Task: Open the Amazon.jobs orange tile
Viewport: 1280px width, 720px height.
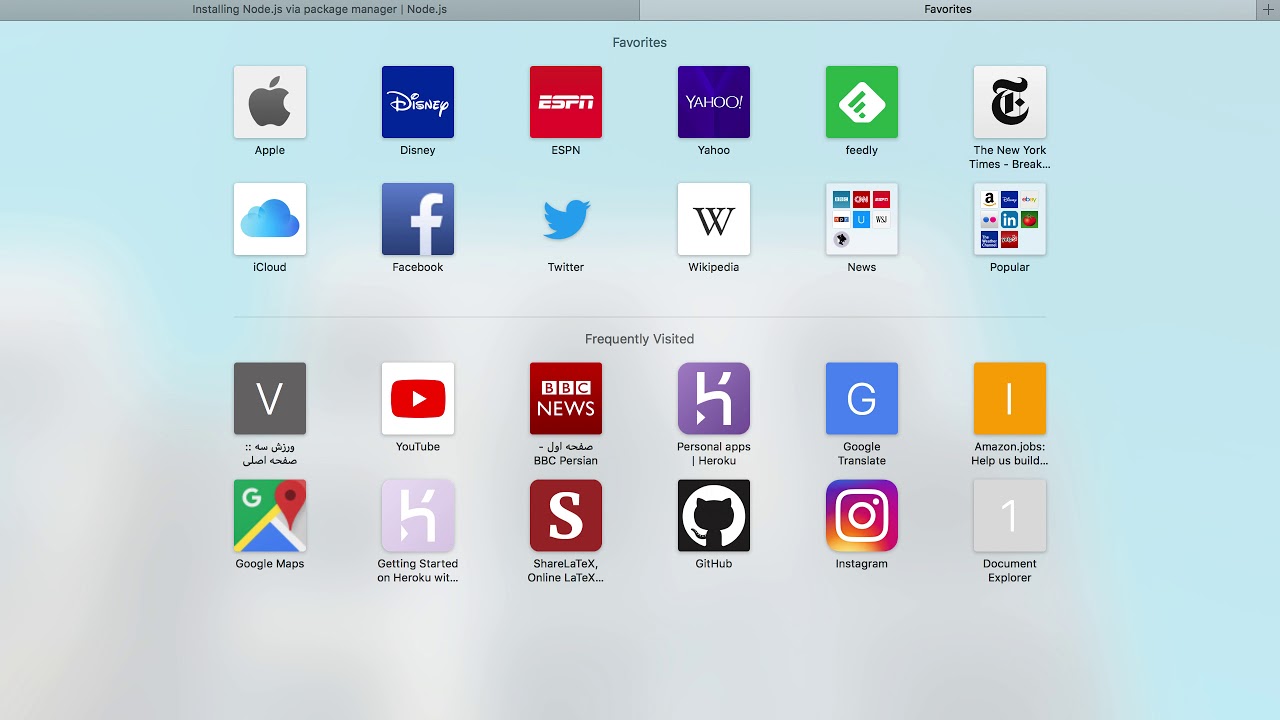Action: tap(1010, 399)
